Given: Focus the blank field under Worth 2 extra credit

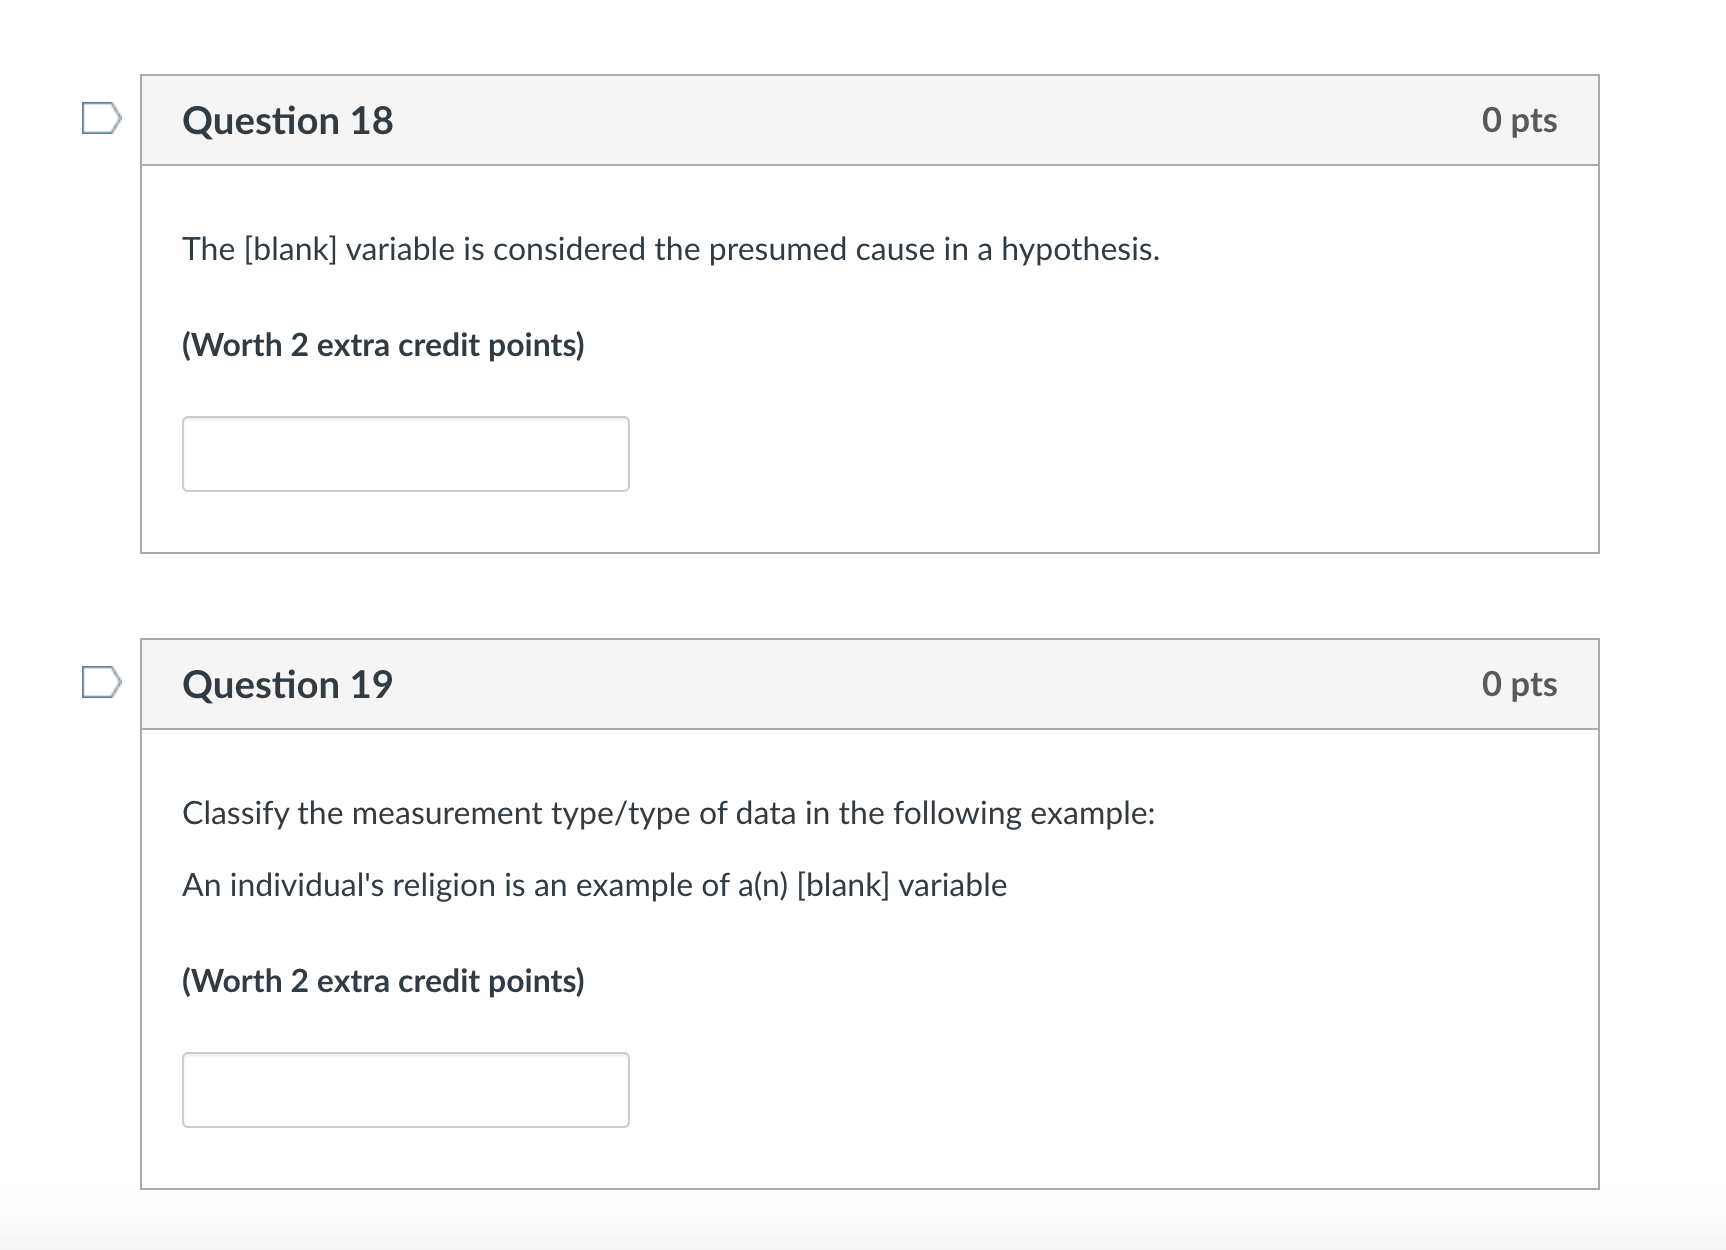Looking at the screenshot, I should 405,453.
